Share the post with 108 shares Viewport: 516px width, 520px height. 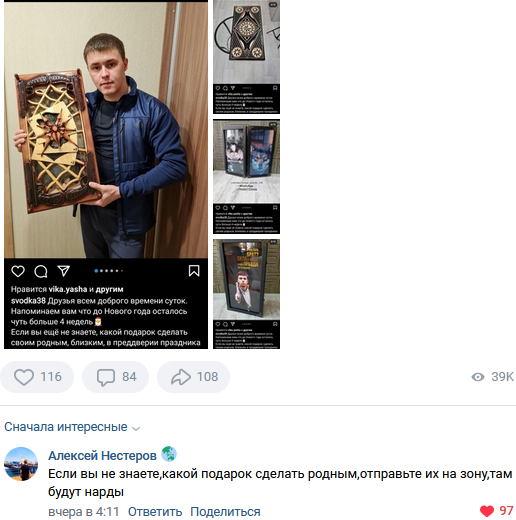[x=193, y=377]
